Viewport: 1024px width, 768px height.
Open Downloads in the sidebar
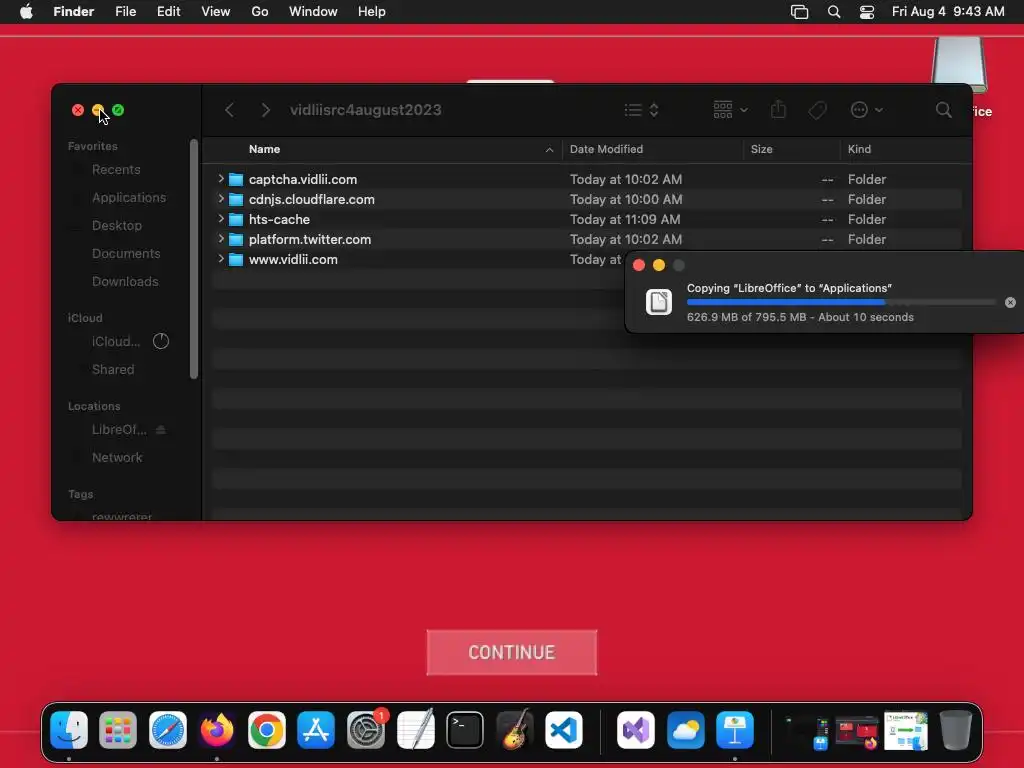125,281
